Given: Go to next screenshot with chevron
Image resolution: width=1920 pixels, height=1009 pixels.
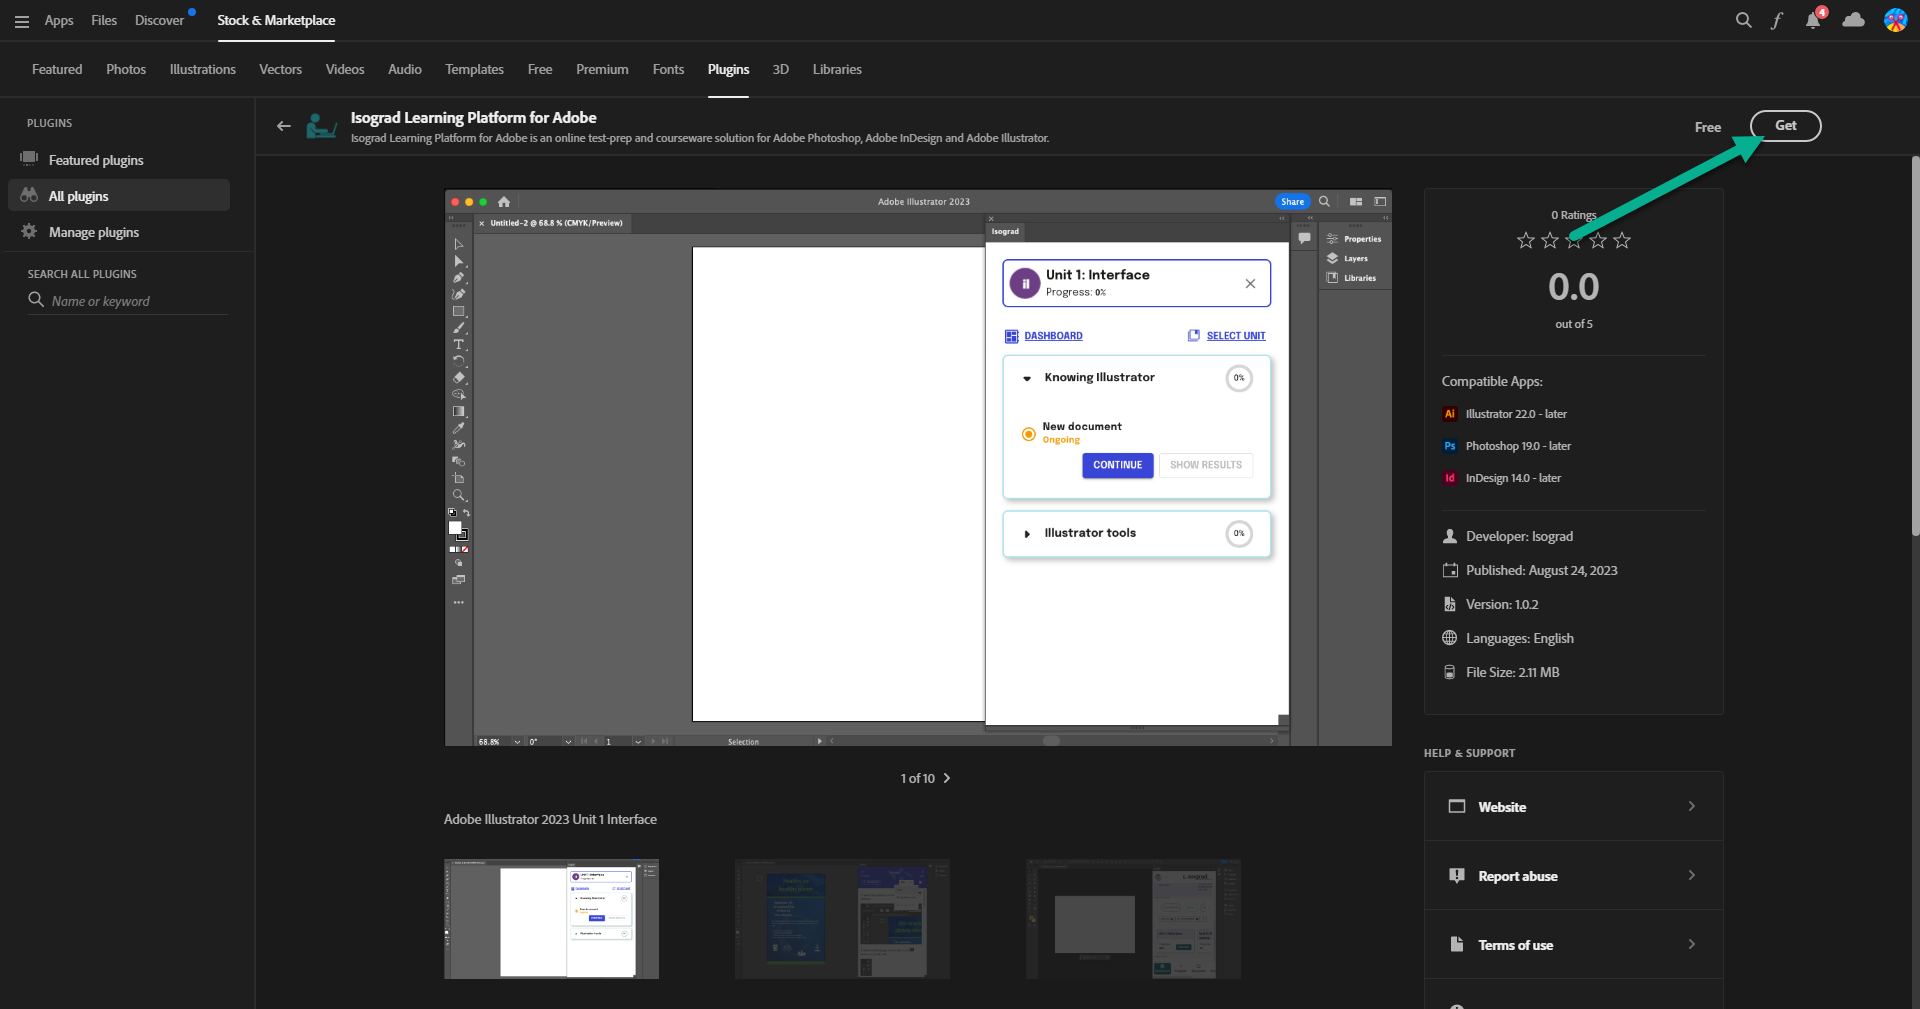Looking at the screenshot, I should point(947,778).
